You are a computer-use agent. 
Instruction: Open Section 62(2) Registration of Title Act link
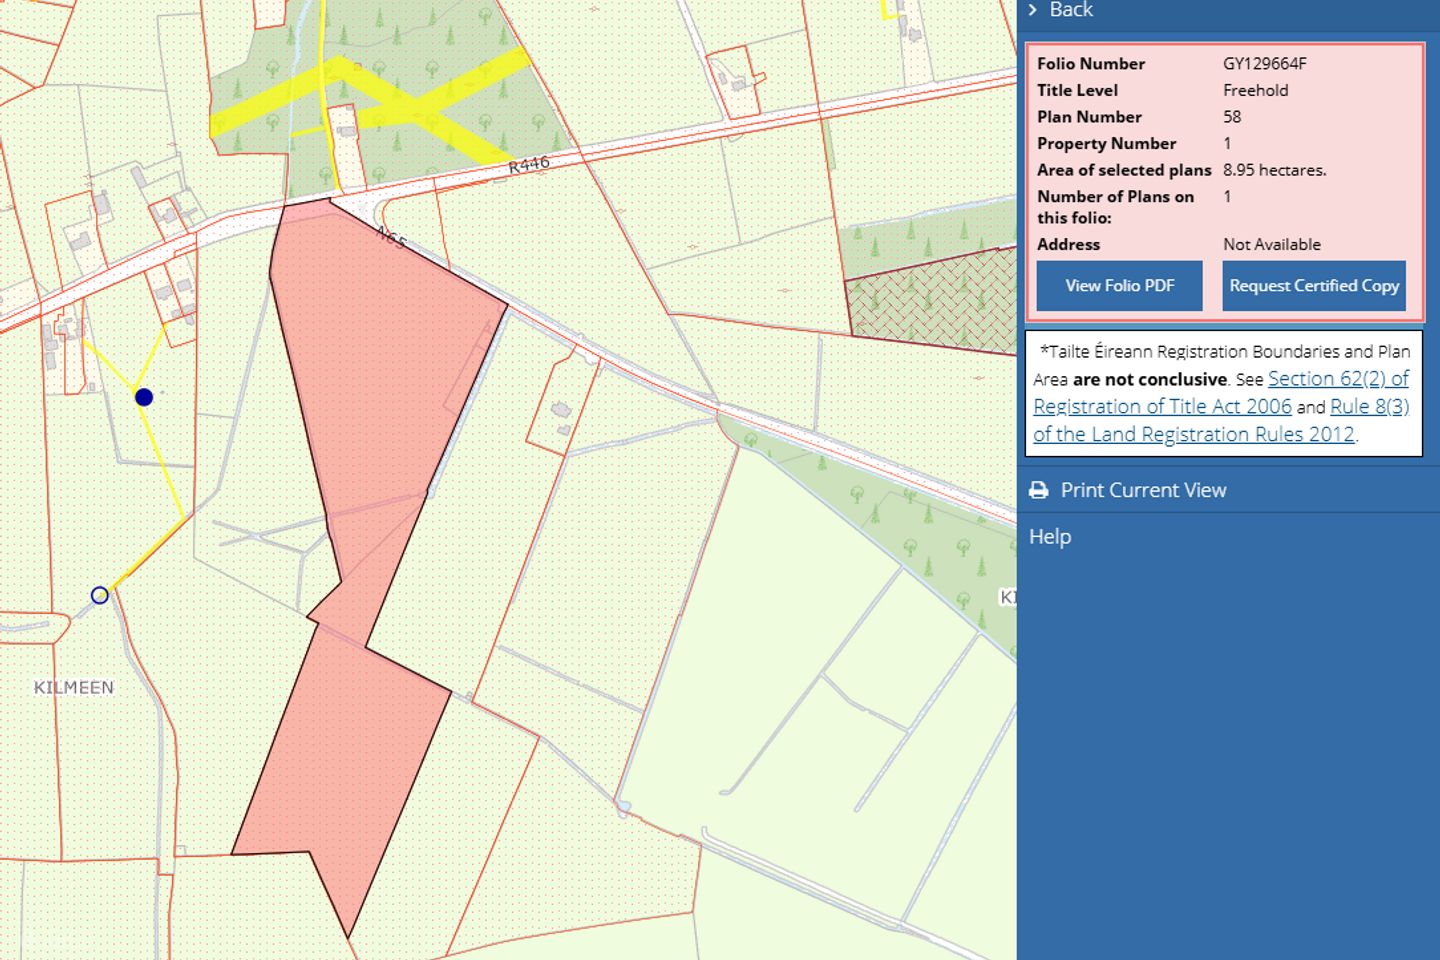(1338, 379)
